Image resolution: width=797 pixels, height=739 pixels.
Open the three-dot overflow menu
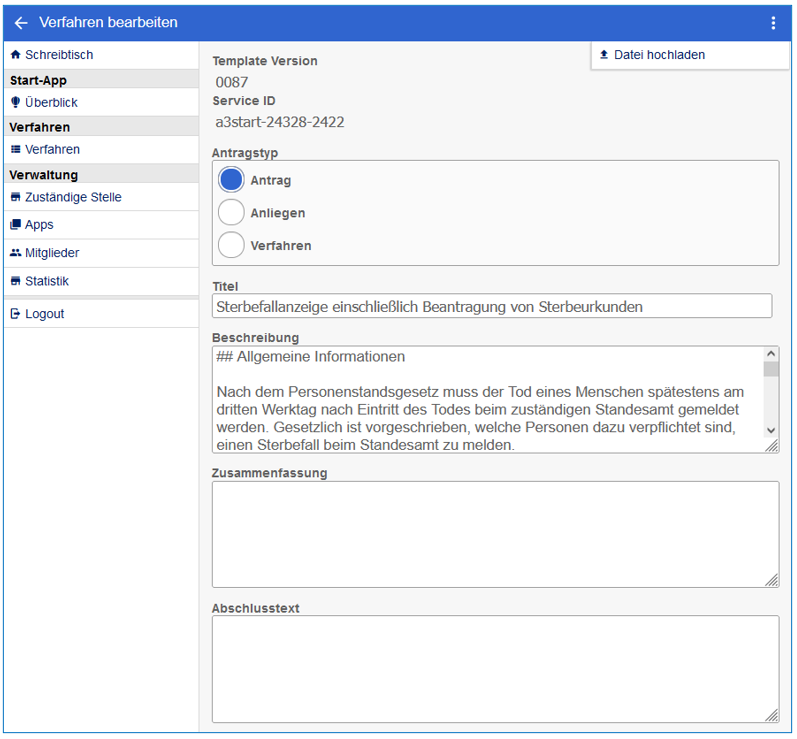click(772, 23)
